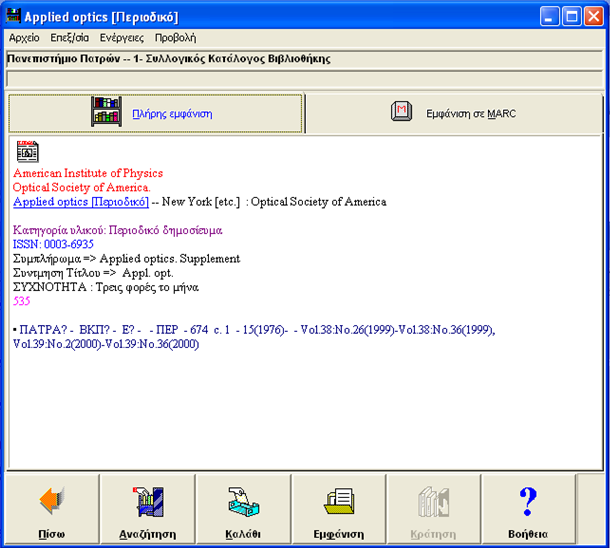The image size is (610, 548).
Task: Open the Αρχείο menu
Action: tap(24, 38)
